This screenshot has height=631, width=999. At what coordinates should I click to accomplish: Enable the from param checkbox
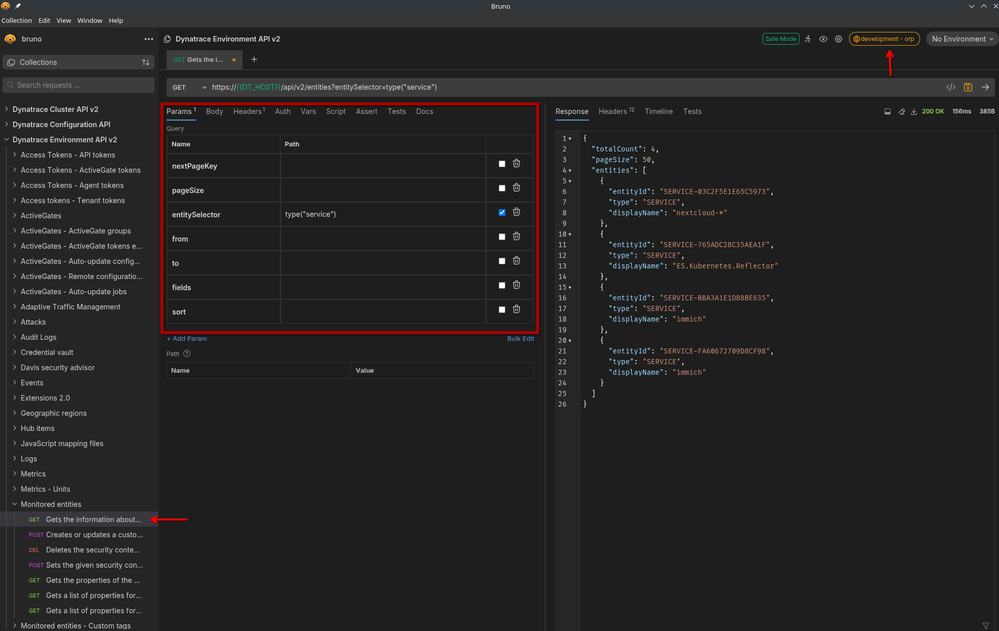(502, 236)
